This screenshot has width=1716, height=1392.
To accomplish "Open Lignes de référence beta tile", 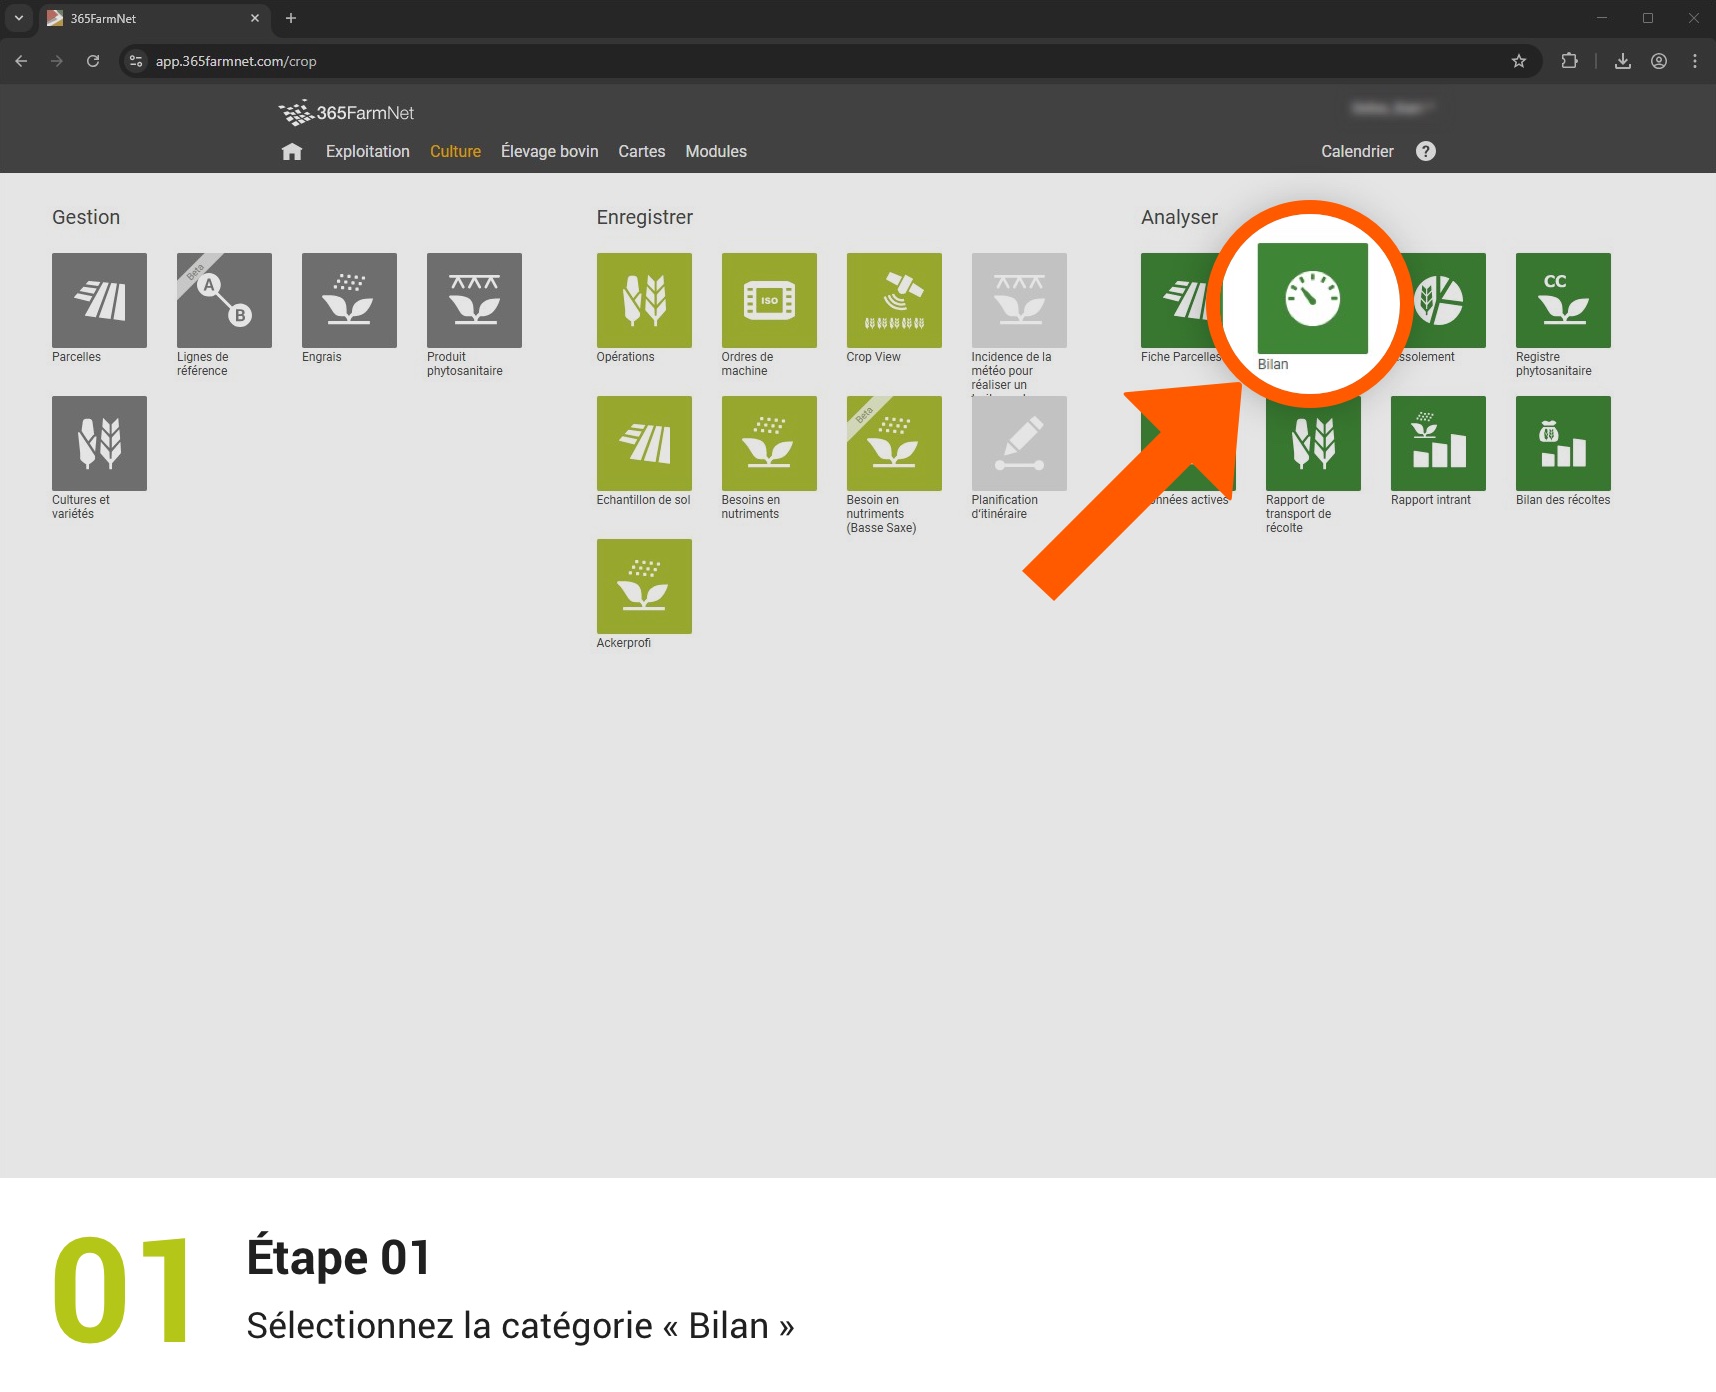I will click(x=224, y=300).
